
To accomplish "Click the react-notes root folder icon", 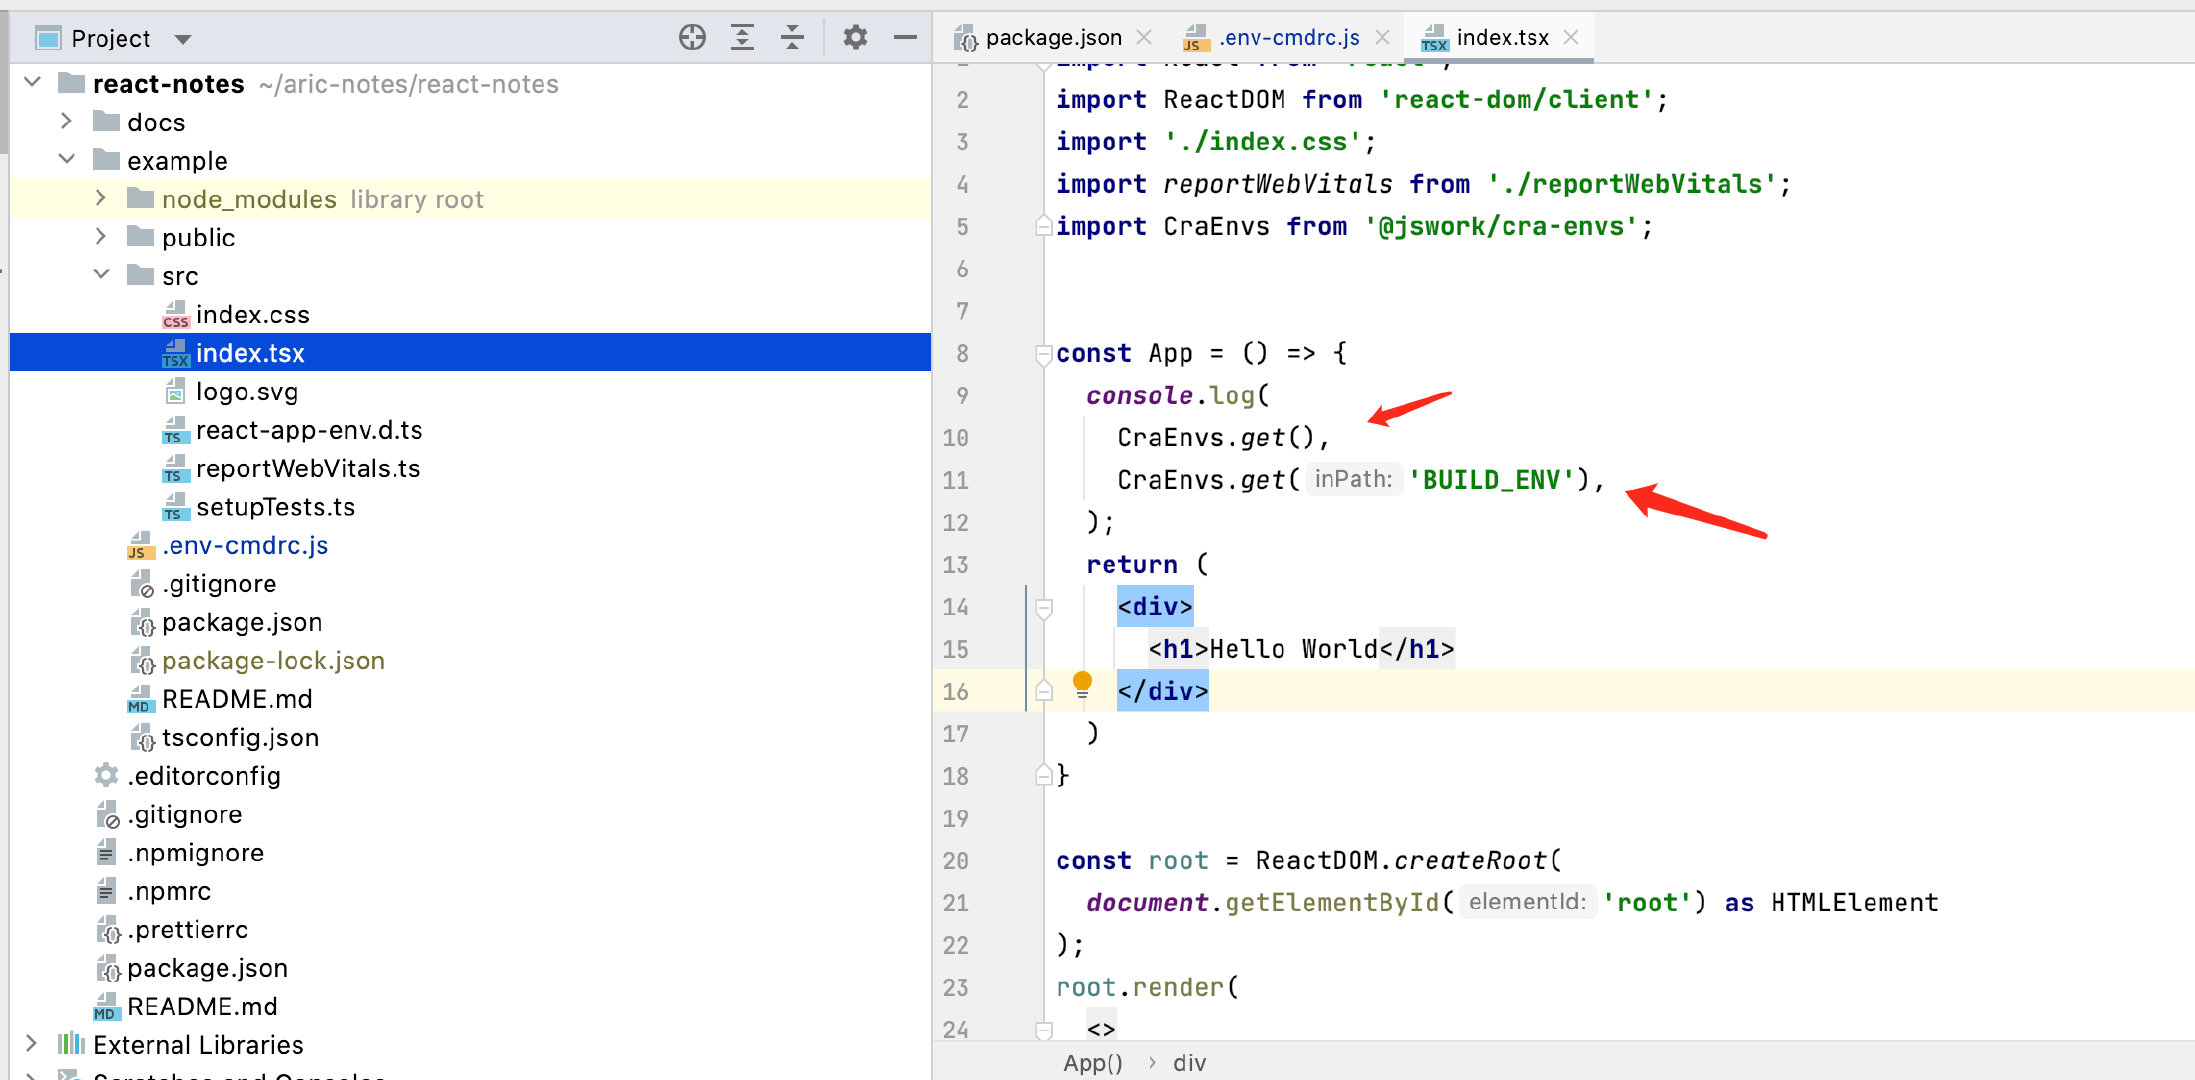I will coord(71,82).
